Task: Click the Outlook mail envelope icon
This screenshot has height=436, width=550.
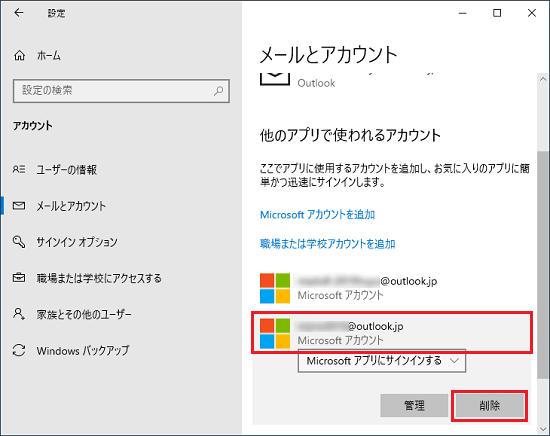Action: pos(275,79)
